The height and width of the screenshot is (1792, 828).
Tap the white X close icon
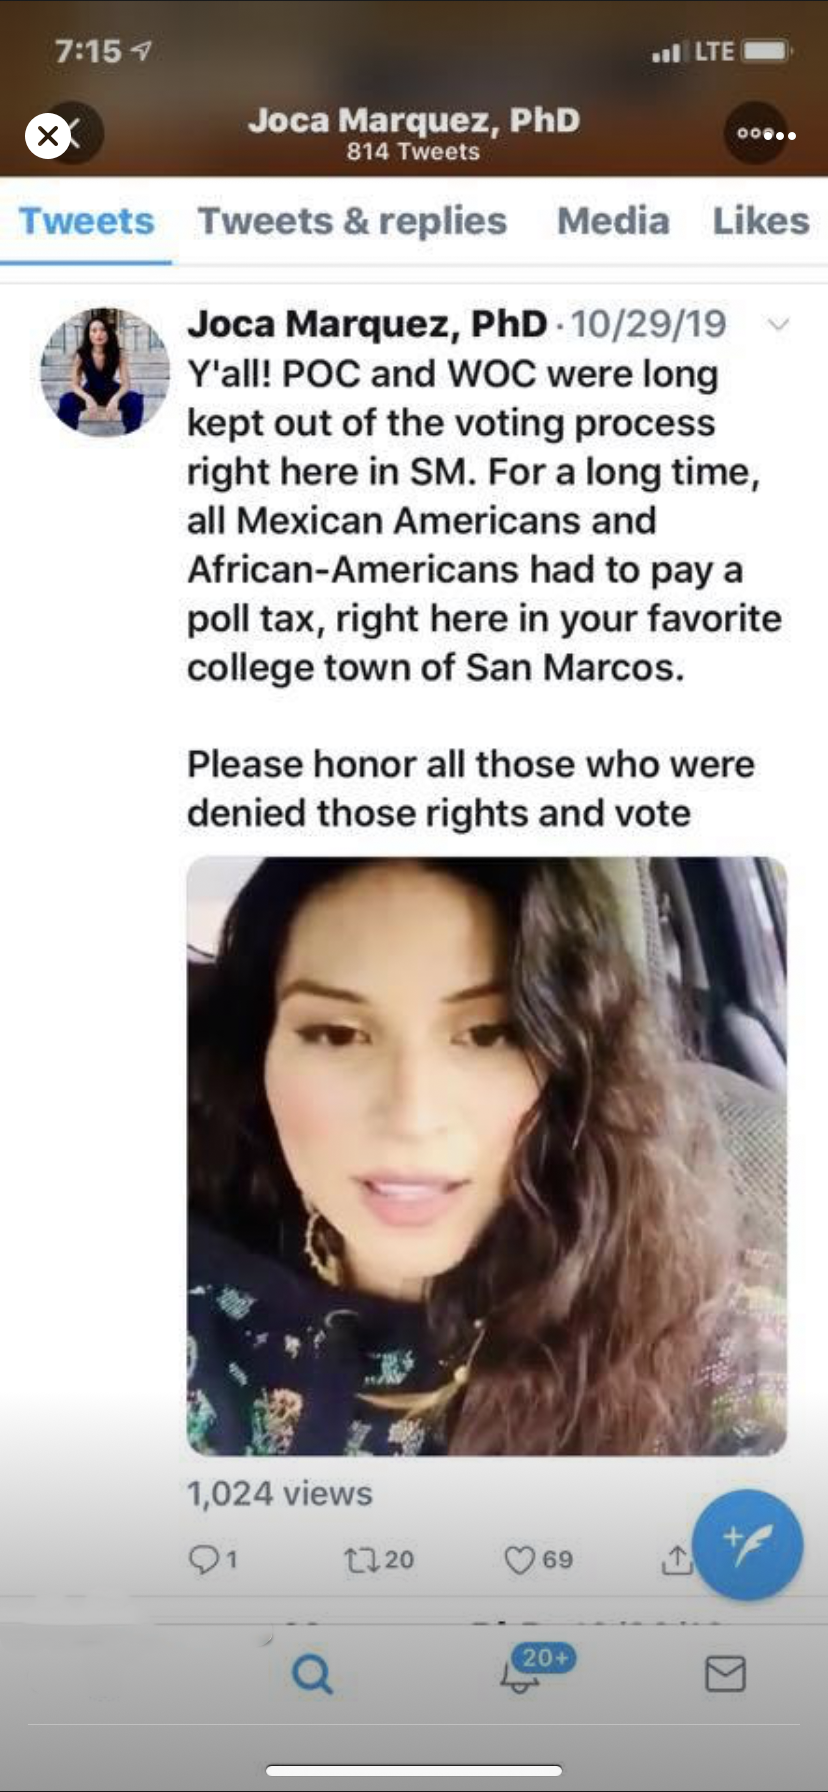click(x=48, y=136)
